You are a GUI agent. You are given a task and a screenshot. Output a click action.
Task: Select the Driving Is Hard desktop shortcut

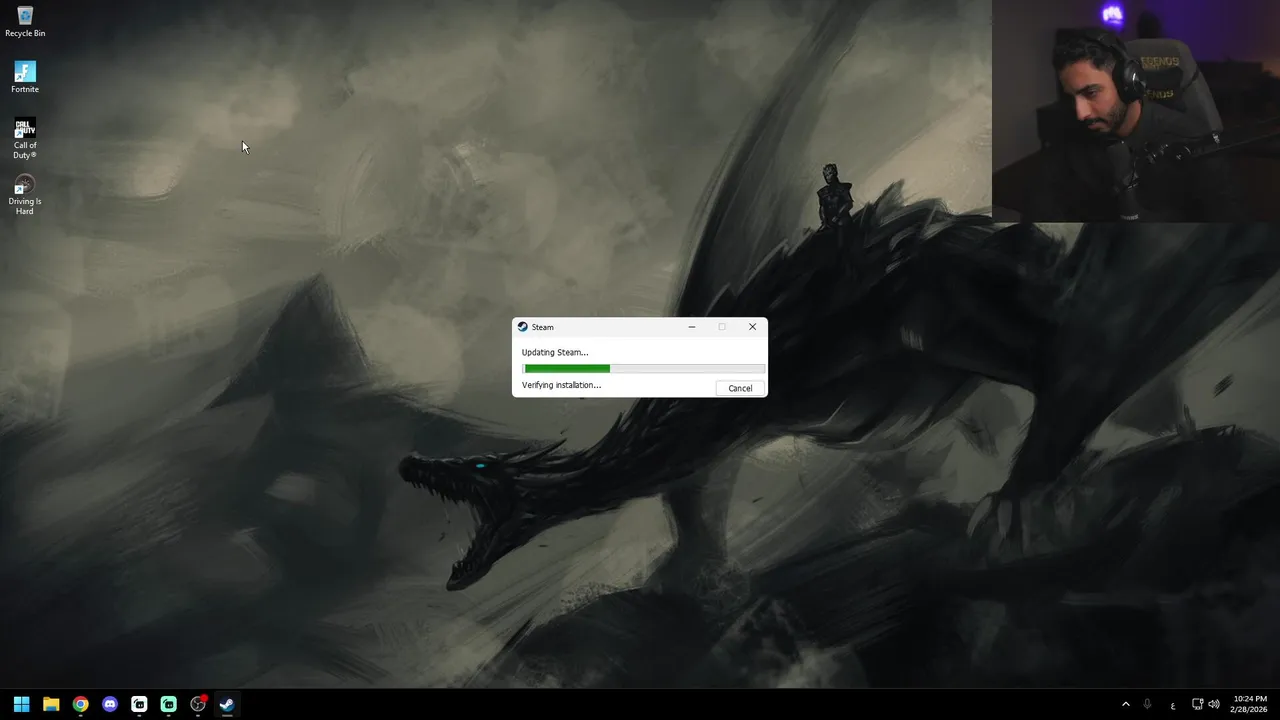click(x=25, y=195)
